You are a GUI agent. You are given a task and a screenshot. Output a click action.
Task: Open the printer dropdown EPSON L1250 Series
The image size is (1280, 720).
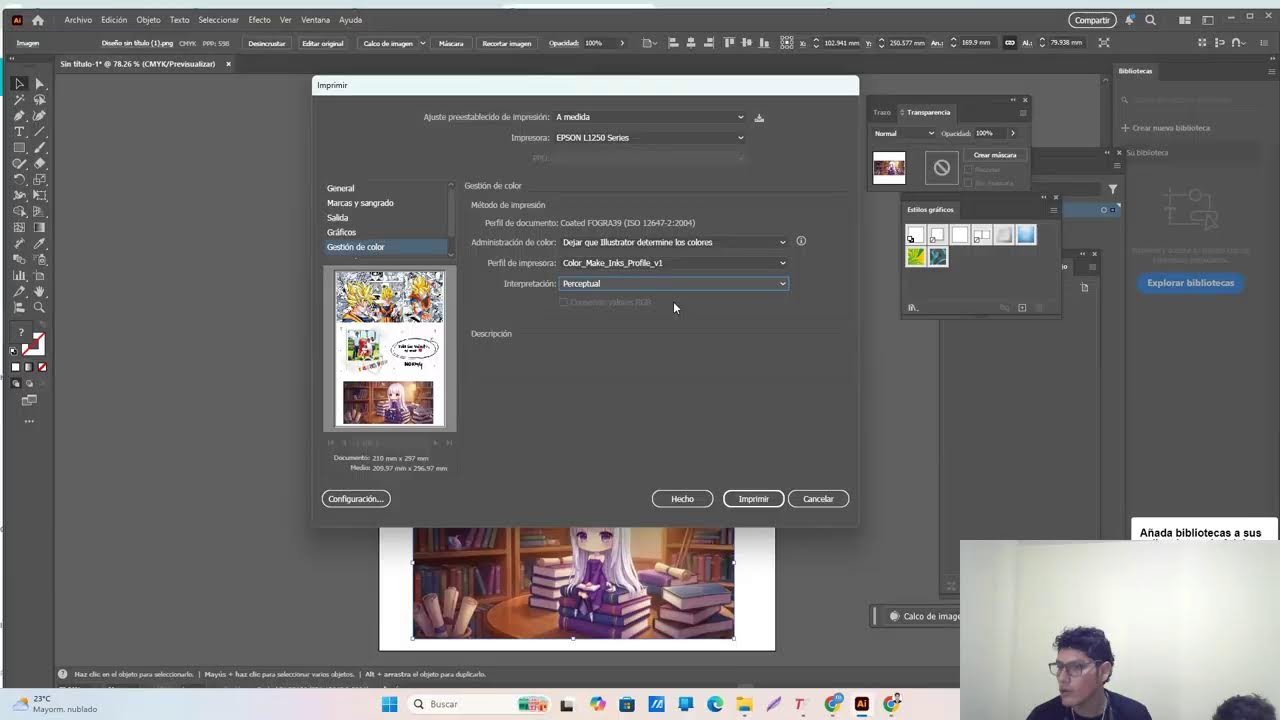coord(649,138)
